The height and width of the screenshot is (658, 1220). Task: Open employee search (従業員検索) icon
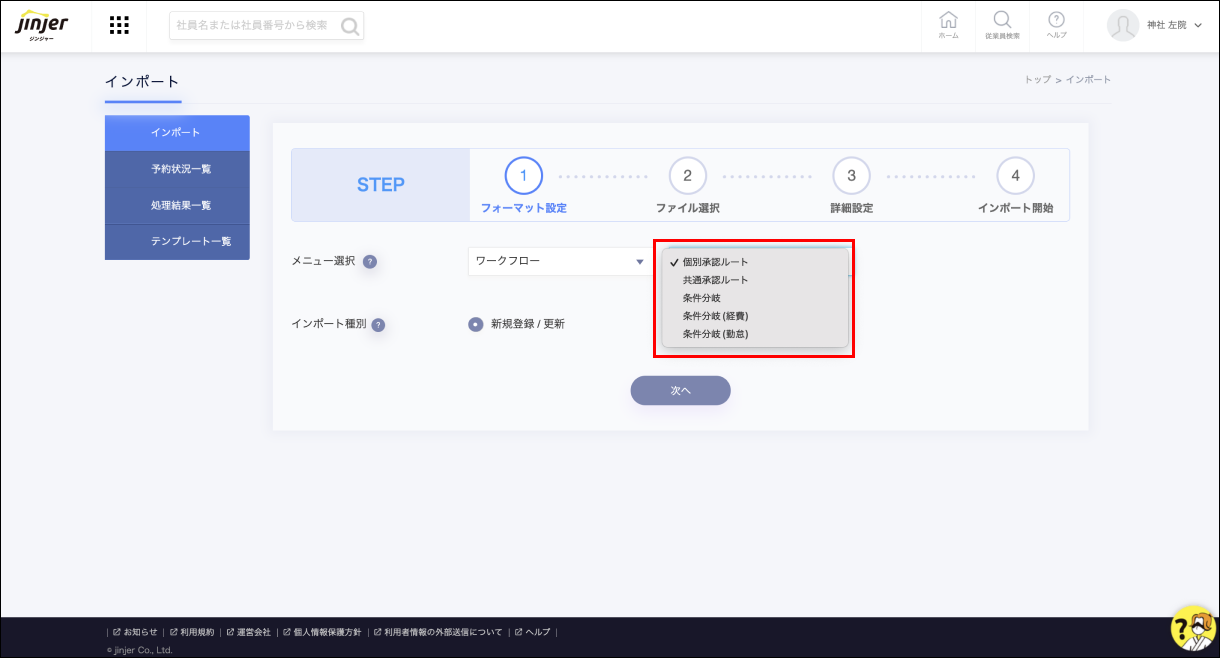[1001, 25]
